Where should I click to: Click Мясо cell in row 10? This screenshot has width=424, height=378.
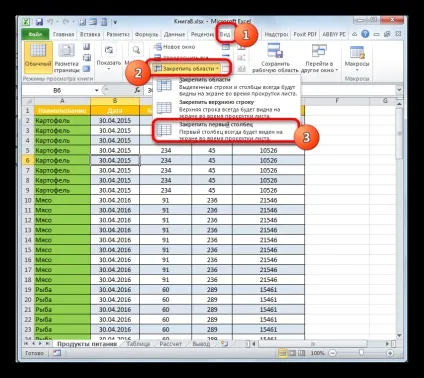click(x=62, y=200)
